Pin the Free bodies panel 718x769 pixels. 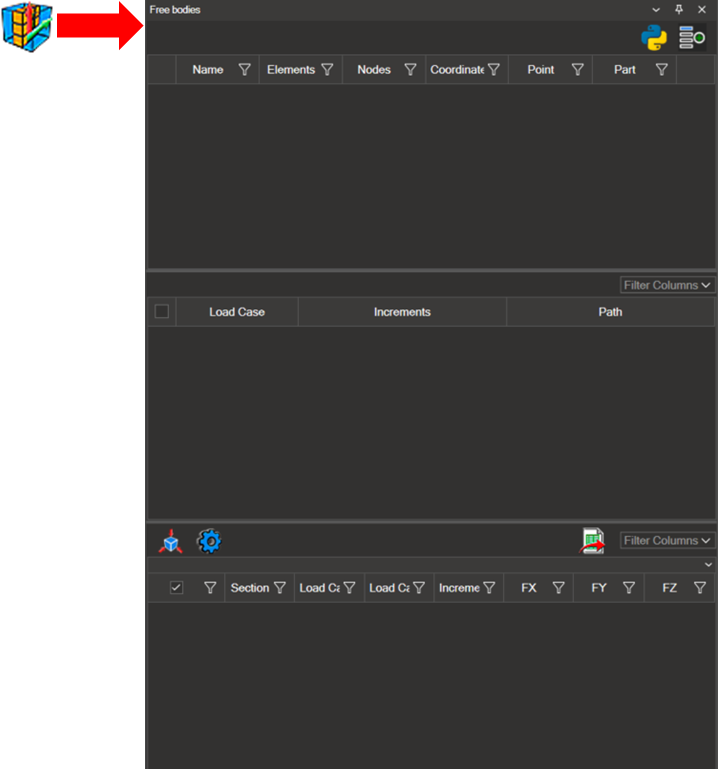[679, 9]
